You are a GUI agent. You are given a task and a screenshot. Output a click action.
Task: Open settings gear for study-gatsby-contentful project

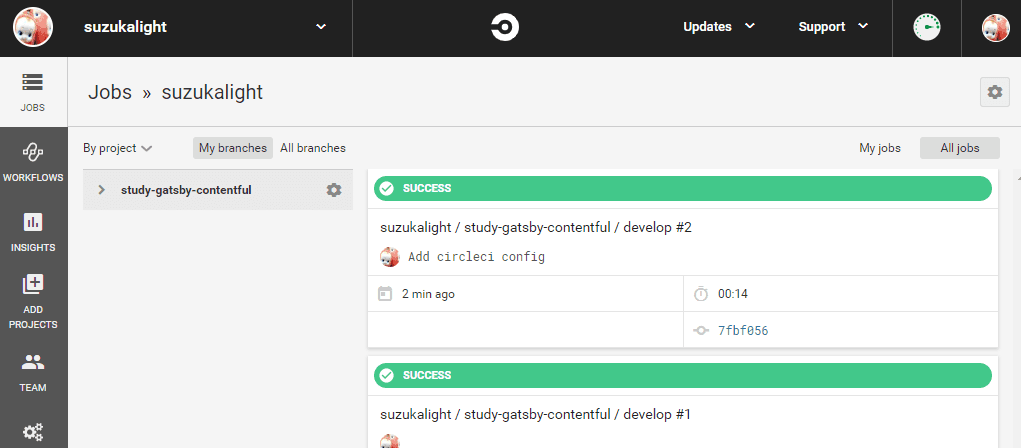334,190
